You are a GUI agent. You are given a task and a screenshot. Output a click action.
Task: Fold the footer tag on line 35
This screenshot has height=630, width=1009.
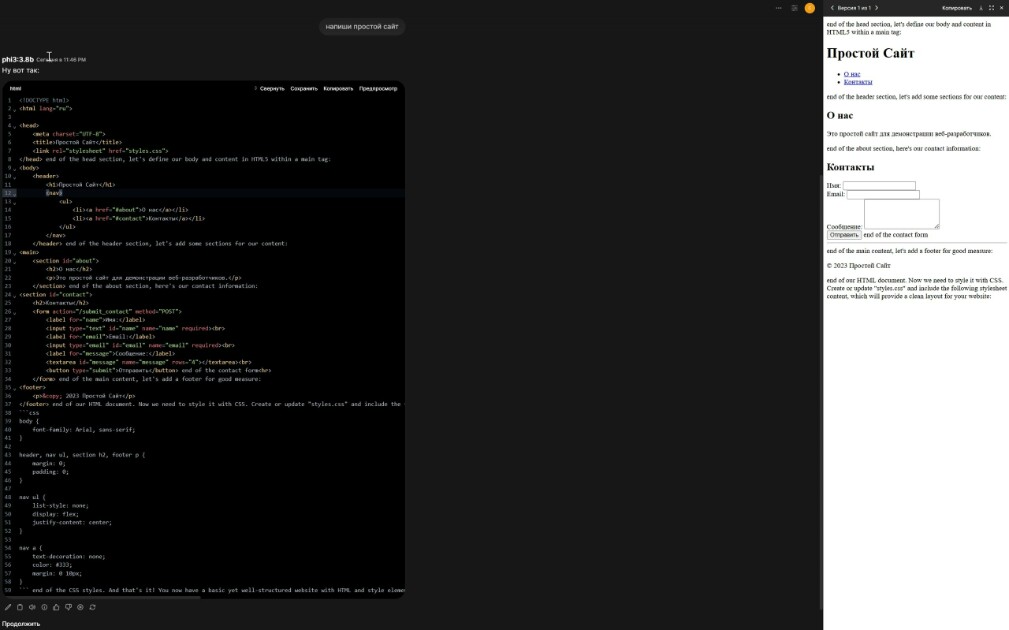point(15,387)
